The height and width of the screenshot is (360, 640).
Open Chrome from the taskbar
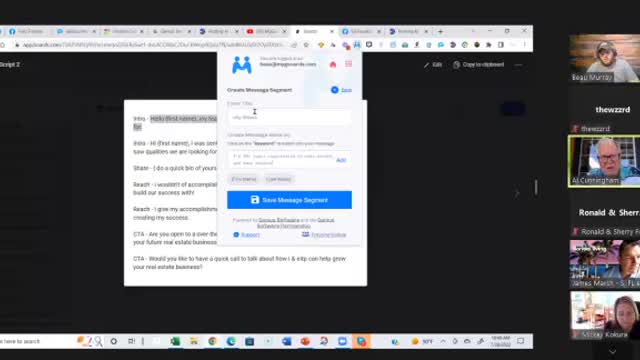(x=212, y=341)
